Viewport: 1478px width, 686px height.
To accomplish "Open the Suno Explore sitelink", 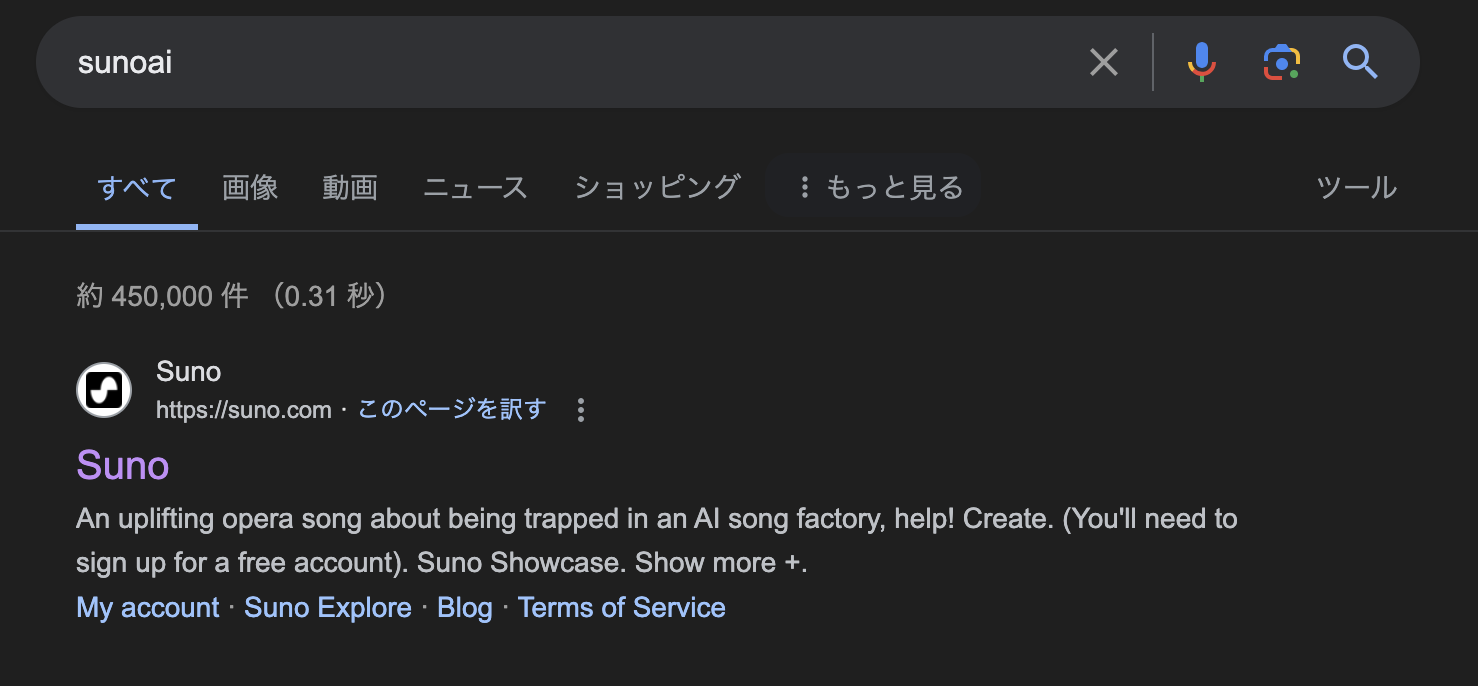I will coord(328,608).
